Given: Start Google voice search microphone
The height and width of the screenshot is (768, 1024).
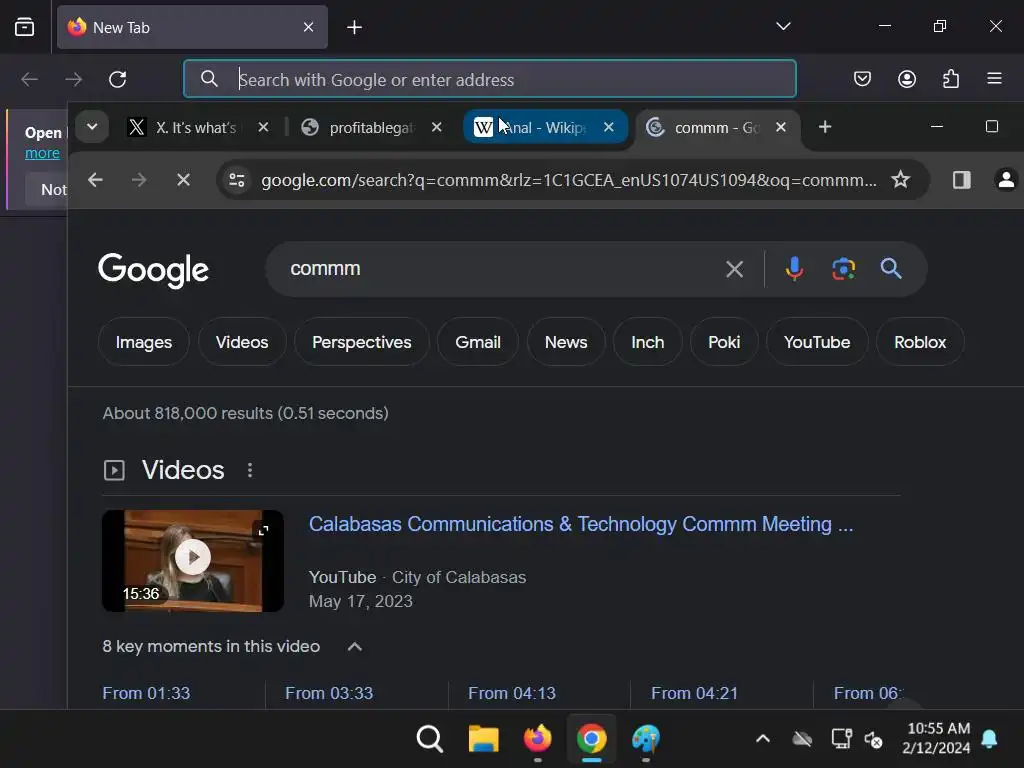Looking at the screenshot, I should 794,268.
